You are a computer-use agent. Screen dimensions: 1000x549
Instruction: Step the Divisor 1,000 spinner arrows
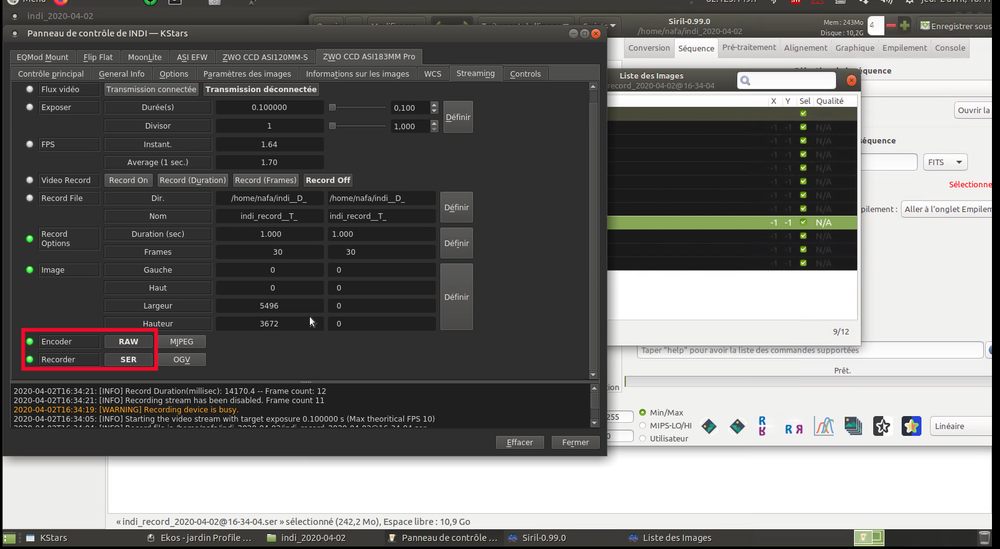[434, 126]
